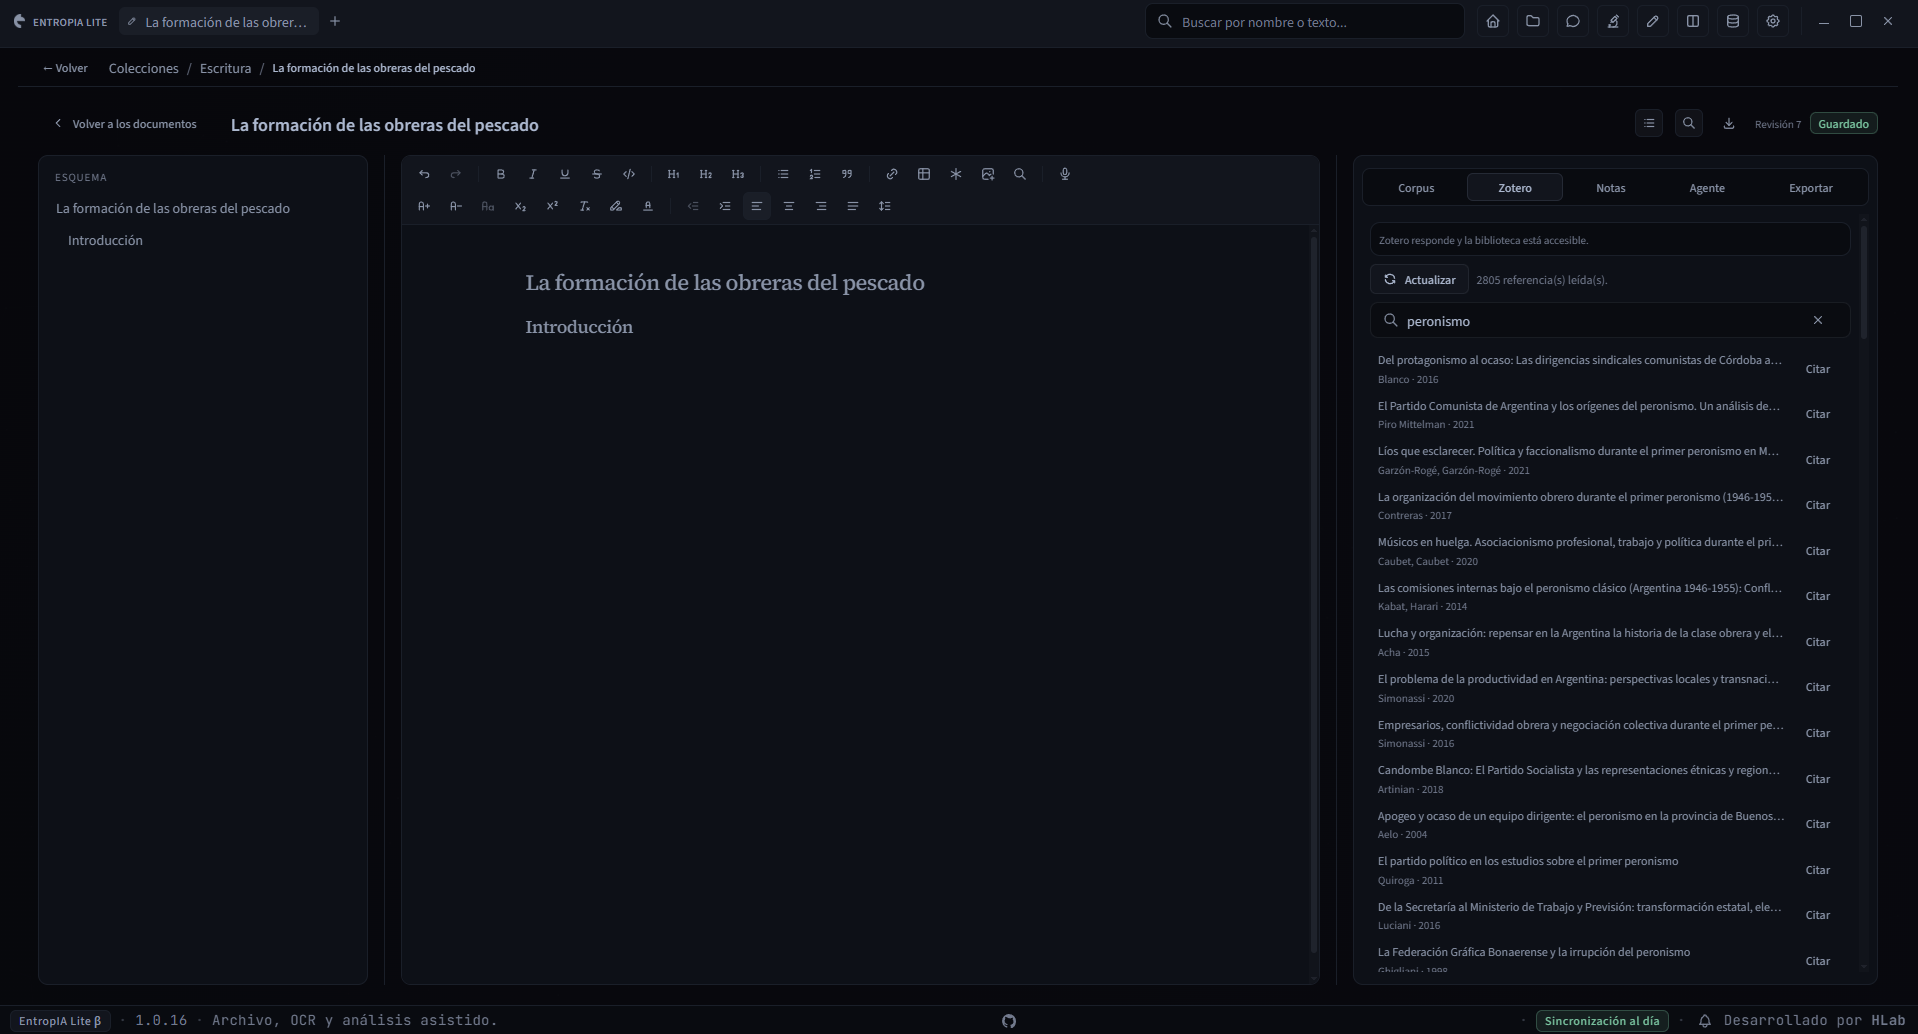Increase paragraph indent
The height and width of the screenshot is (1034, 1918).
coord(725,206)
